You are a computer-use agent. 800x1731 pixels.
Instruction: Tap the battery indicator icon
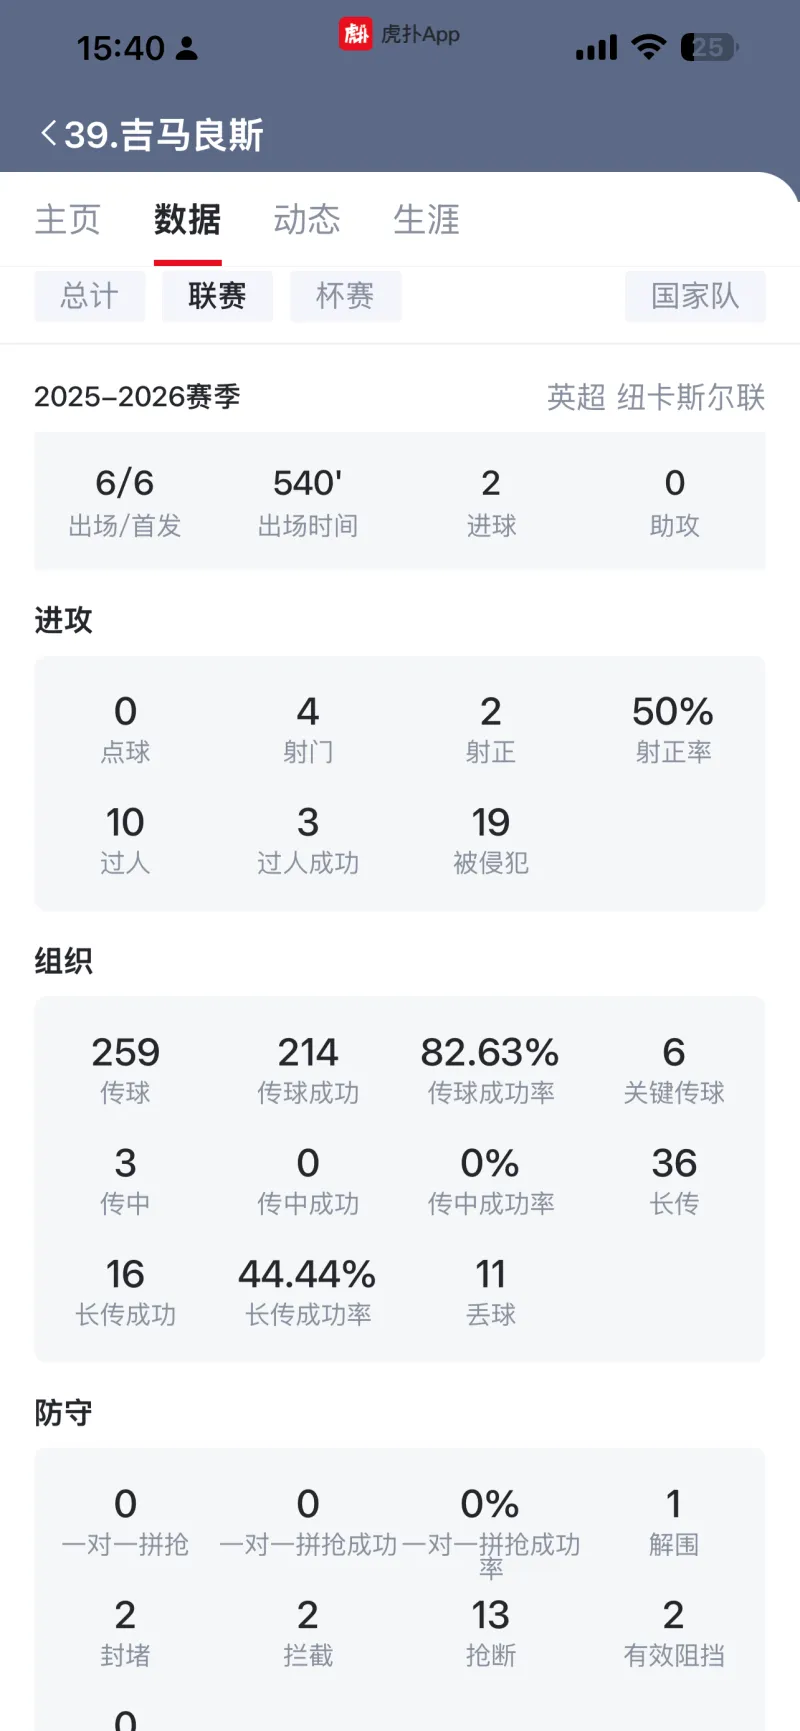[708, 47]
